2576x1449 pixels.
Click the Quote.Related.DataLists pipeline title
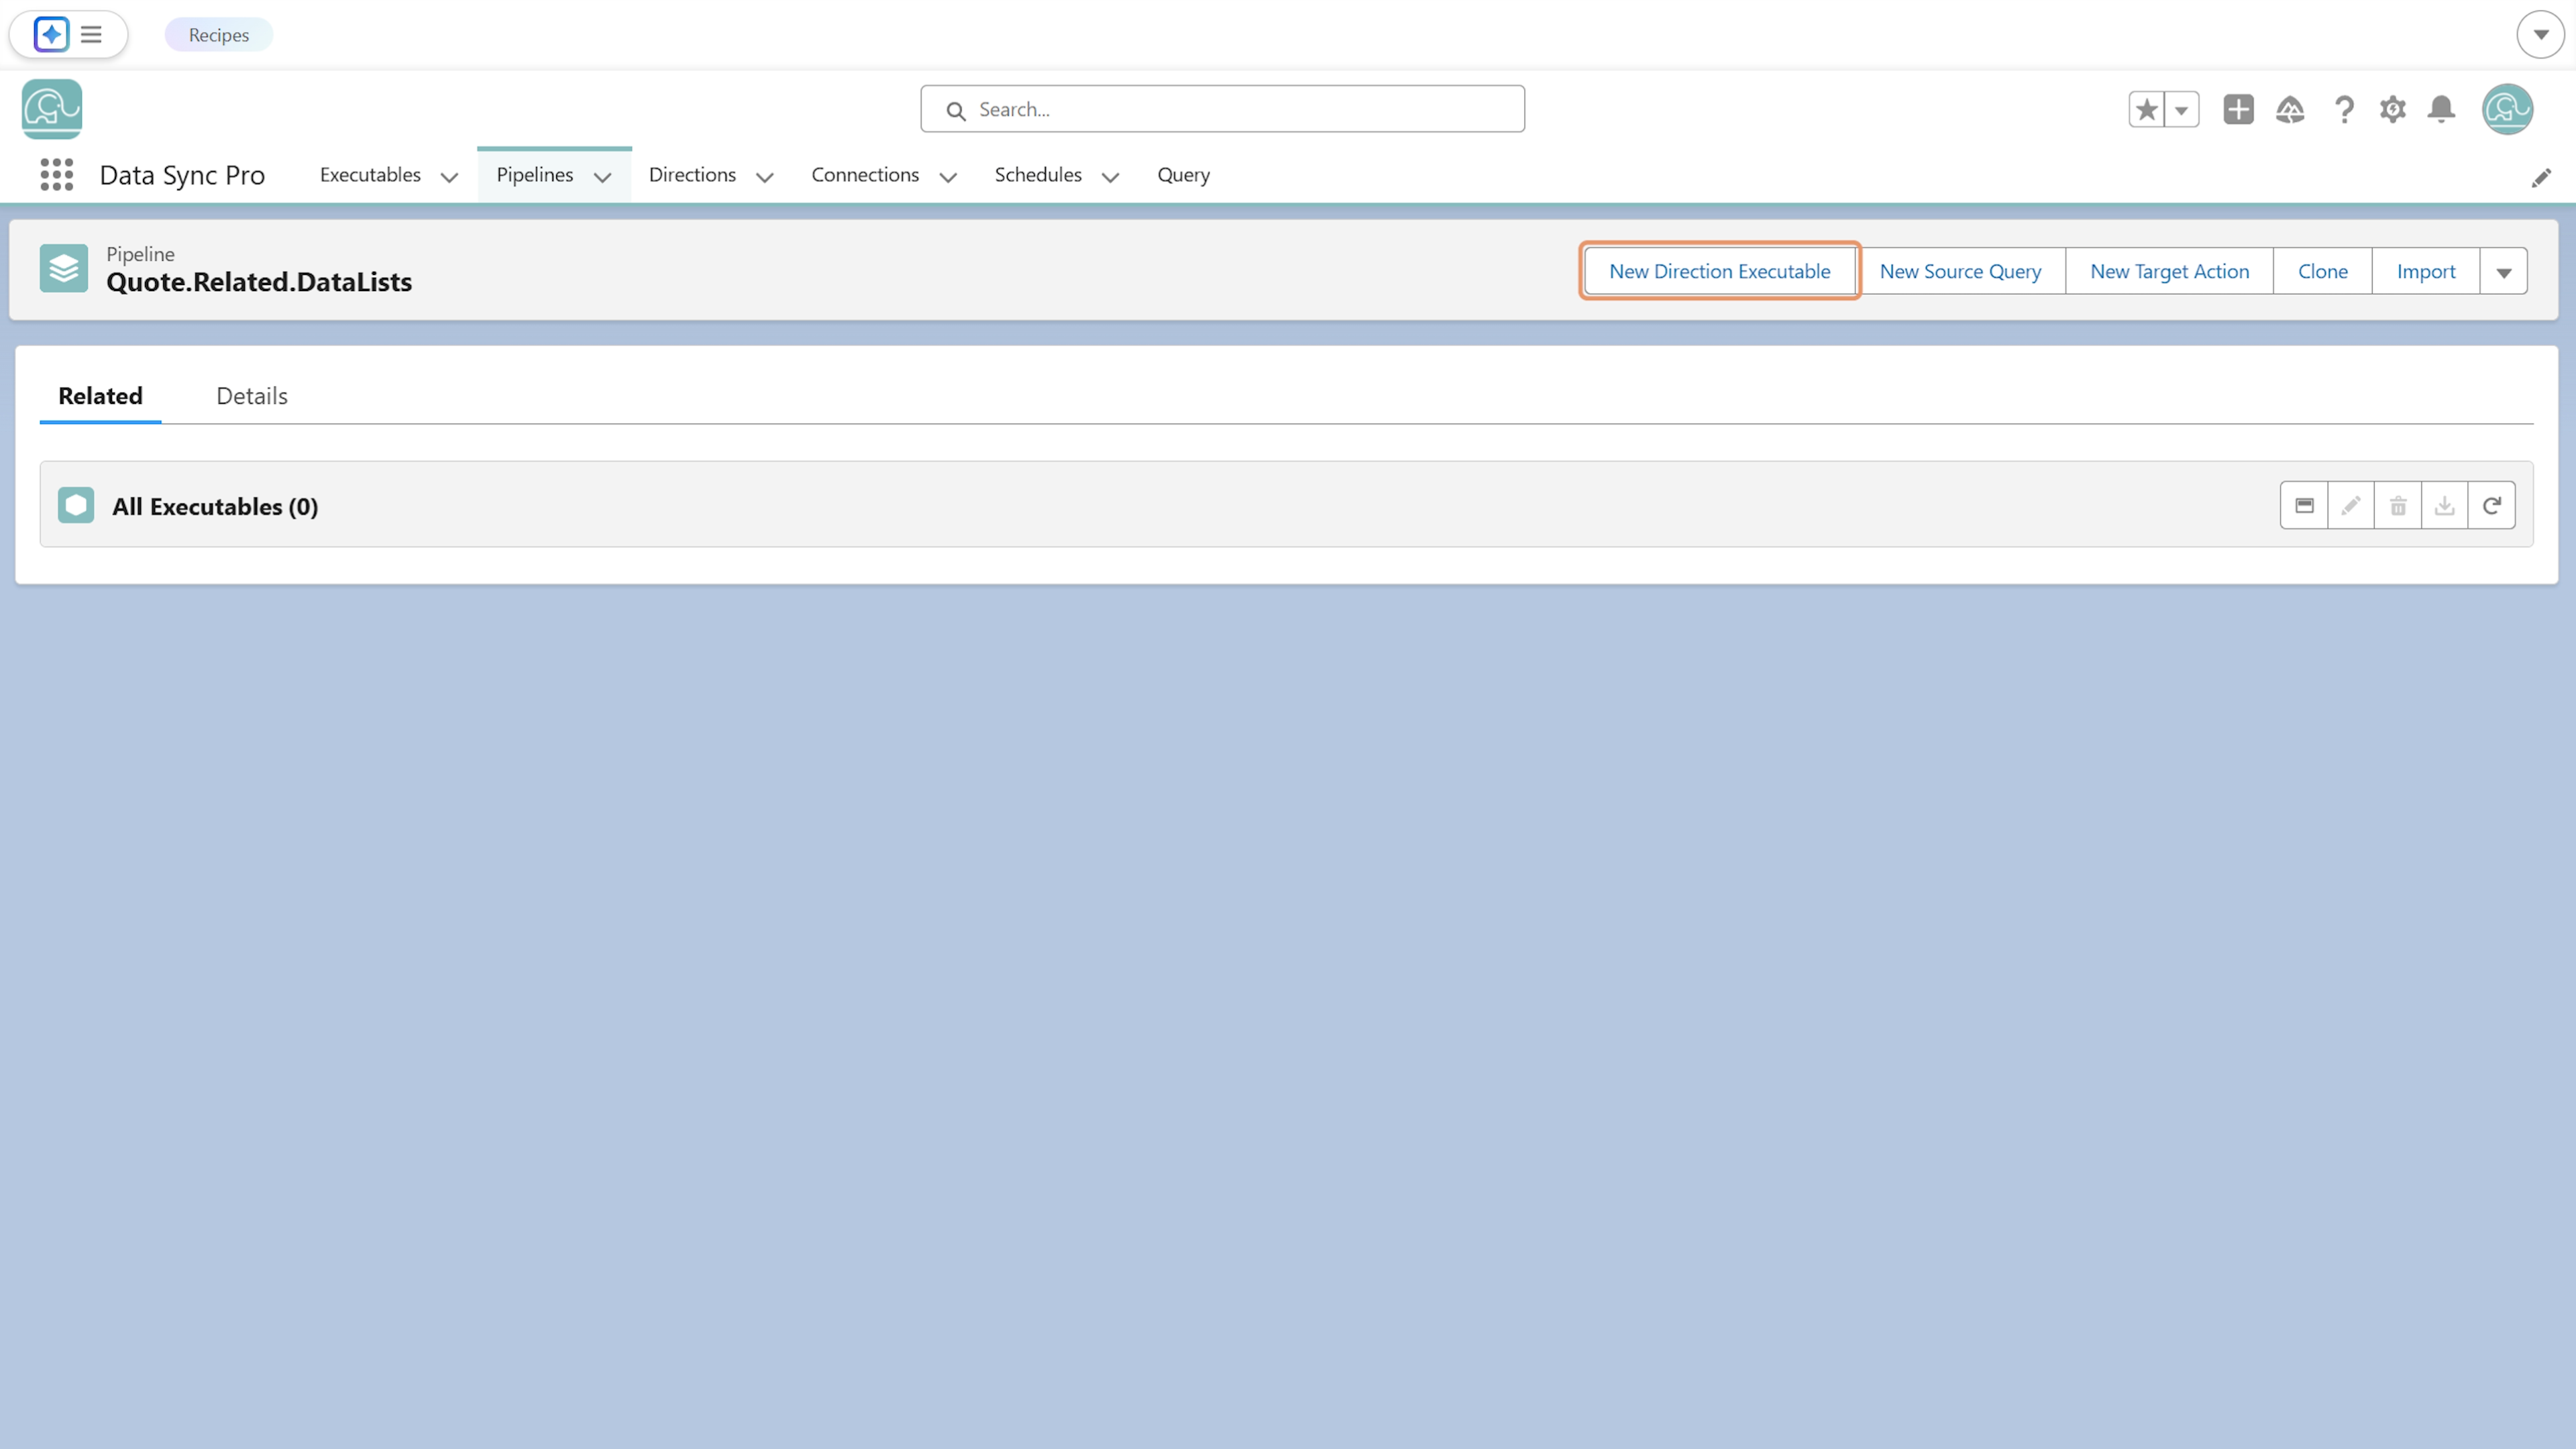click(259, 282)
